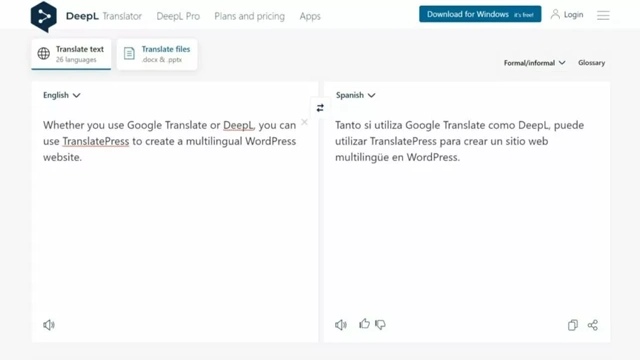Click the globe icon on Translate text

click(x=44, y=53)
